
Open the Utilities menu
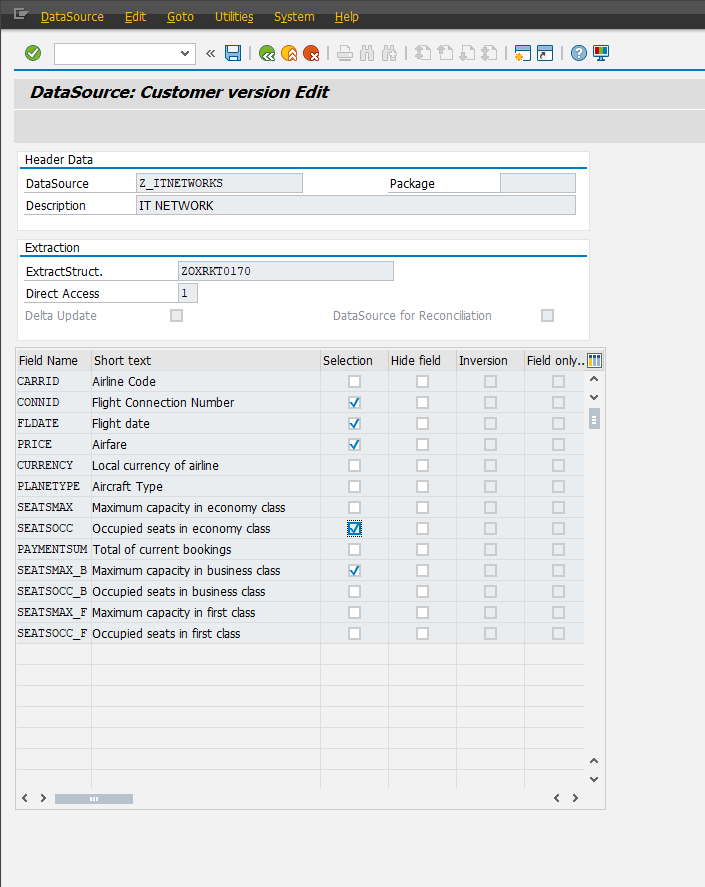[x=234, y=17]
